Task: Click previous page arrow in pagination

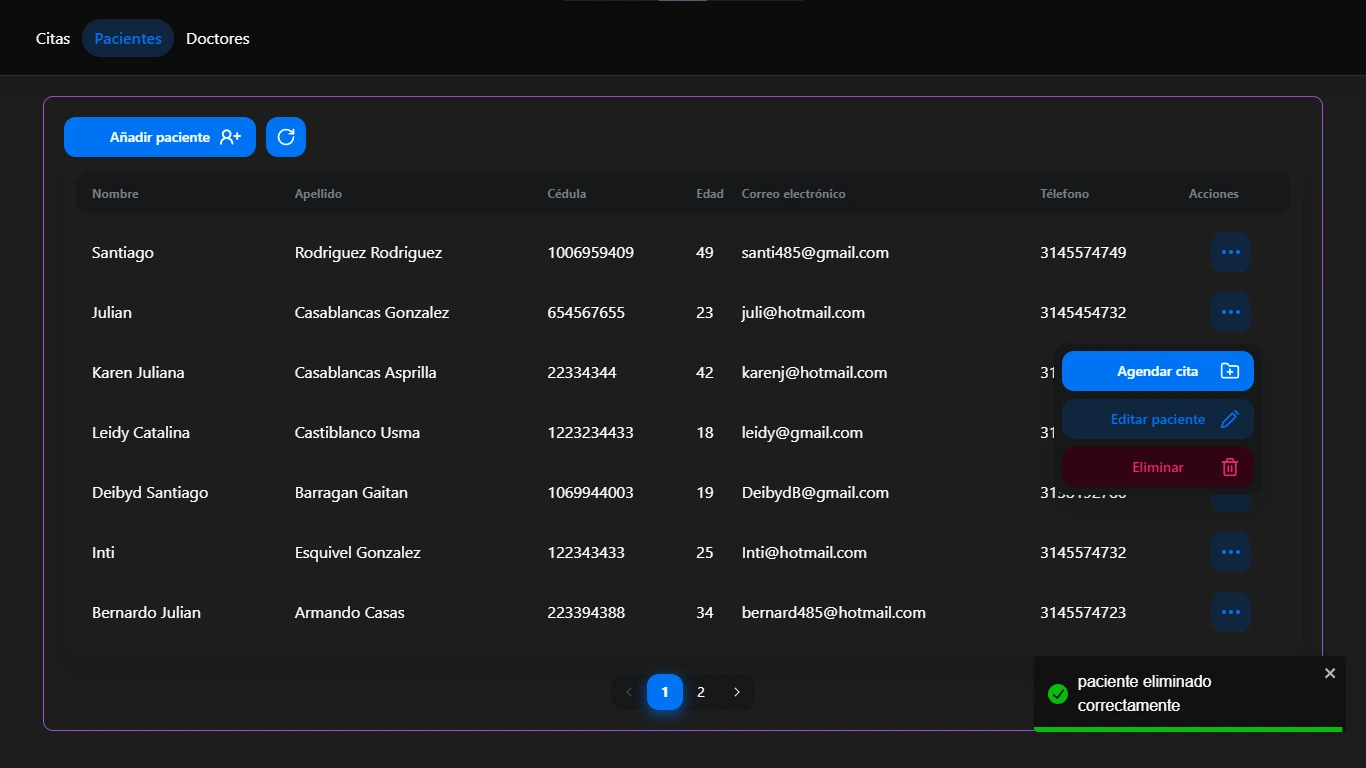Action: 629,692
